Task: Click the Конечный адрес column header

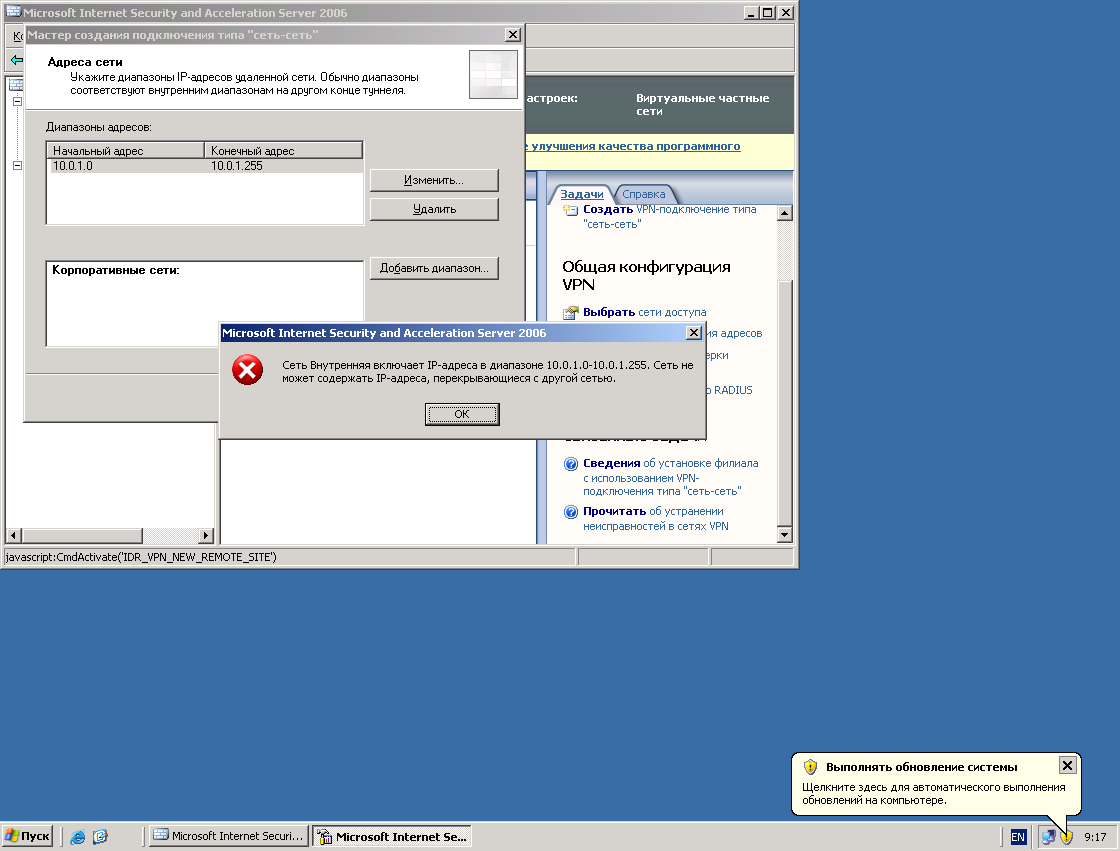Action: 284,151
